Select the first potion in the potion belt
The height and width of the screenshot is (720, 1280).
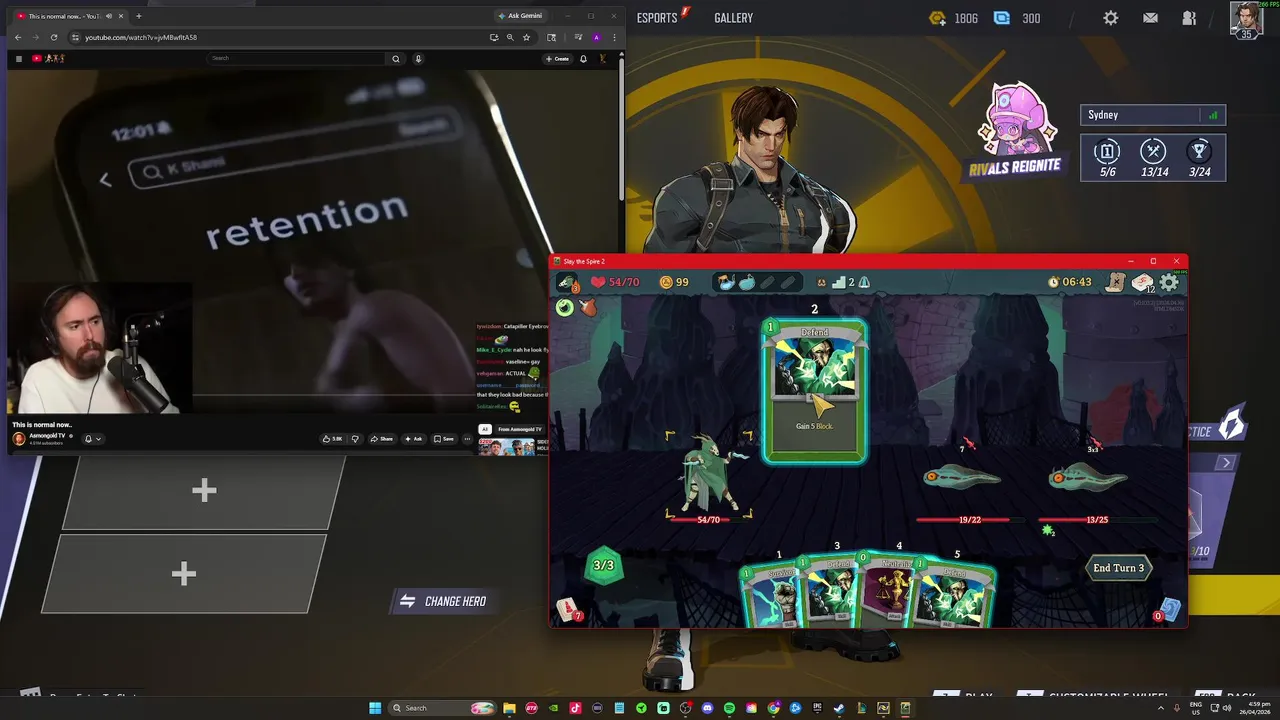click(727, 283)
